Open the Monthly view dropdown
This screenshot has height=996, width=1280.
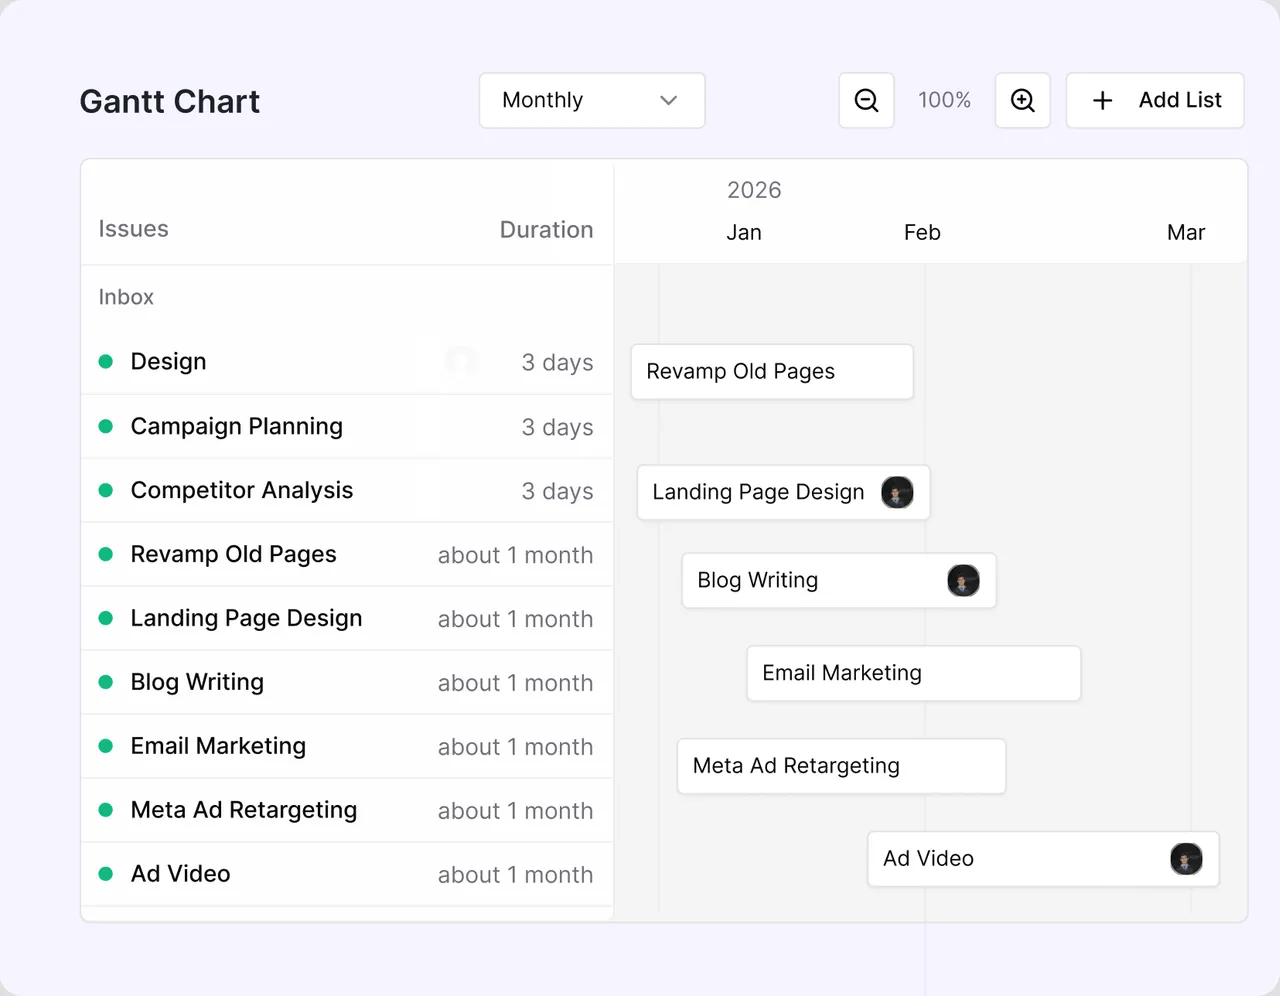(x=592, y=100)
